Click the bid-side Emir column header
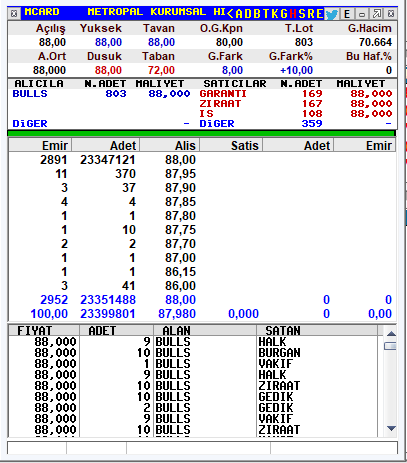The width and height of the screenshot is (407, 463). pyautogui.click(x=40, y=146)
